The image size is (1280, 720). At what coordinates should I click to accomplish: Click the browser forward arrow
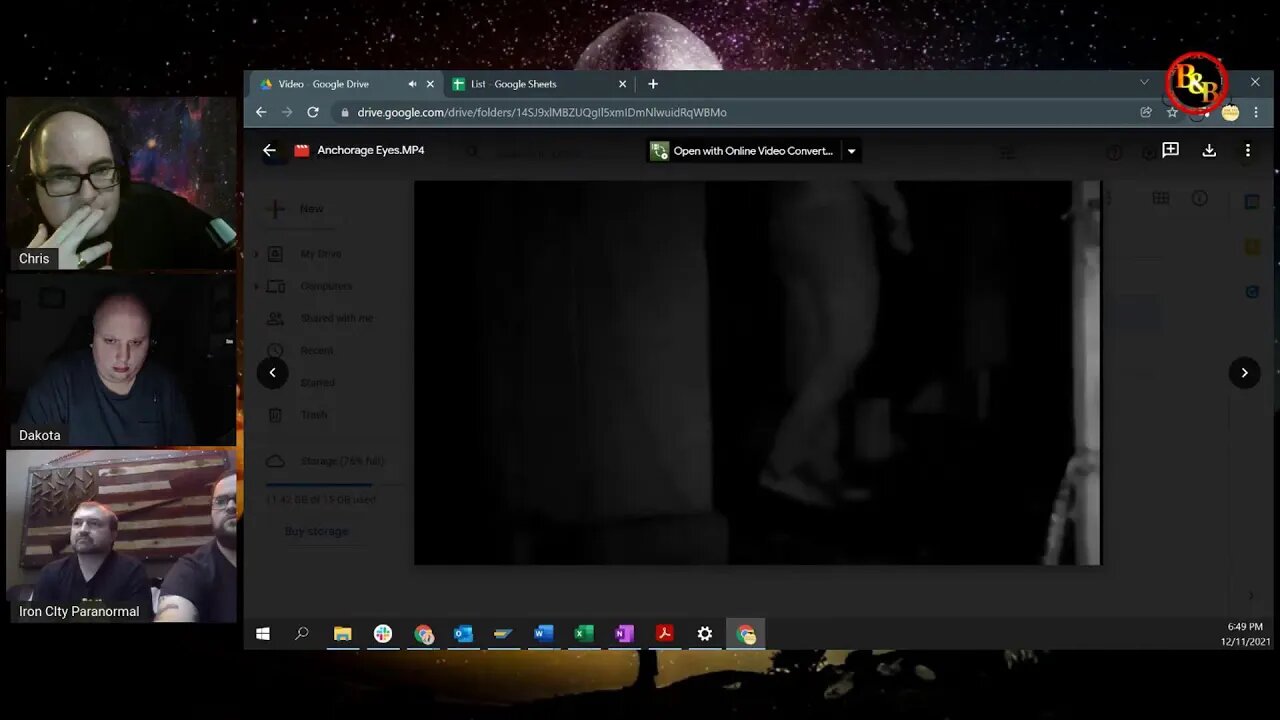[x=287, y=112]
